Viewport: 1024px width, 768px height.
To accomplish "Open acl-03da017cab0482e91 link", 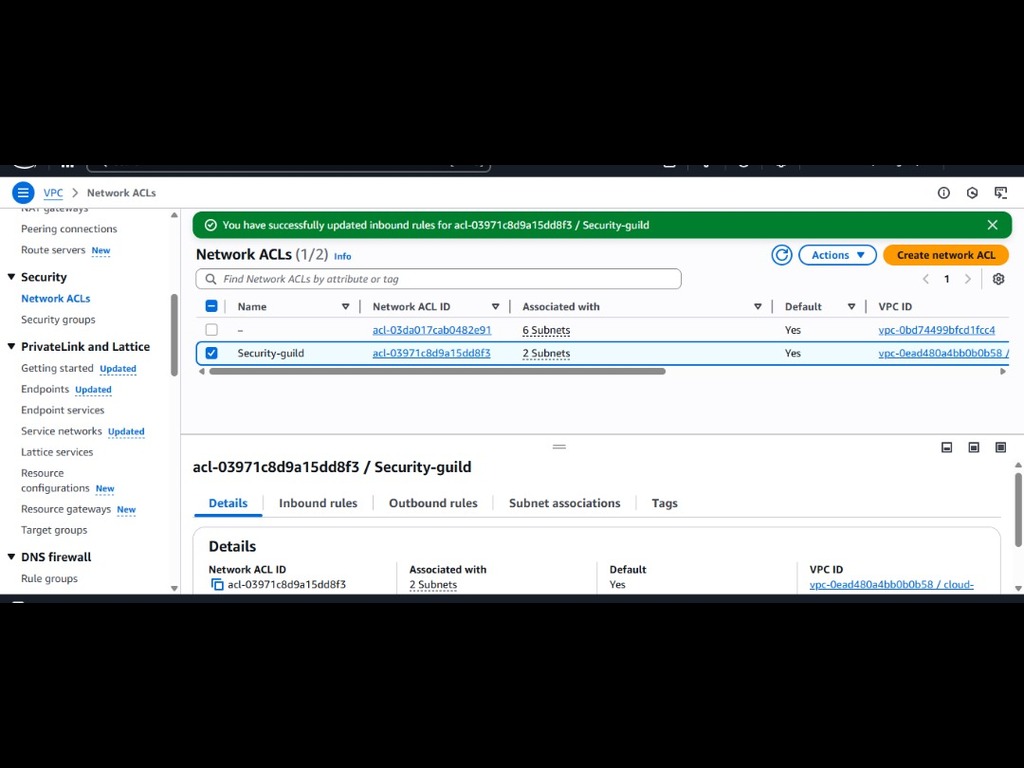I will click(x=432, y=330).
